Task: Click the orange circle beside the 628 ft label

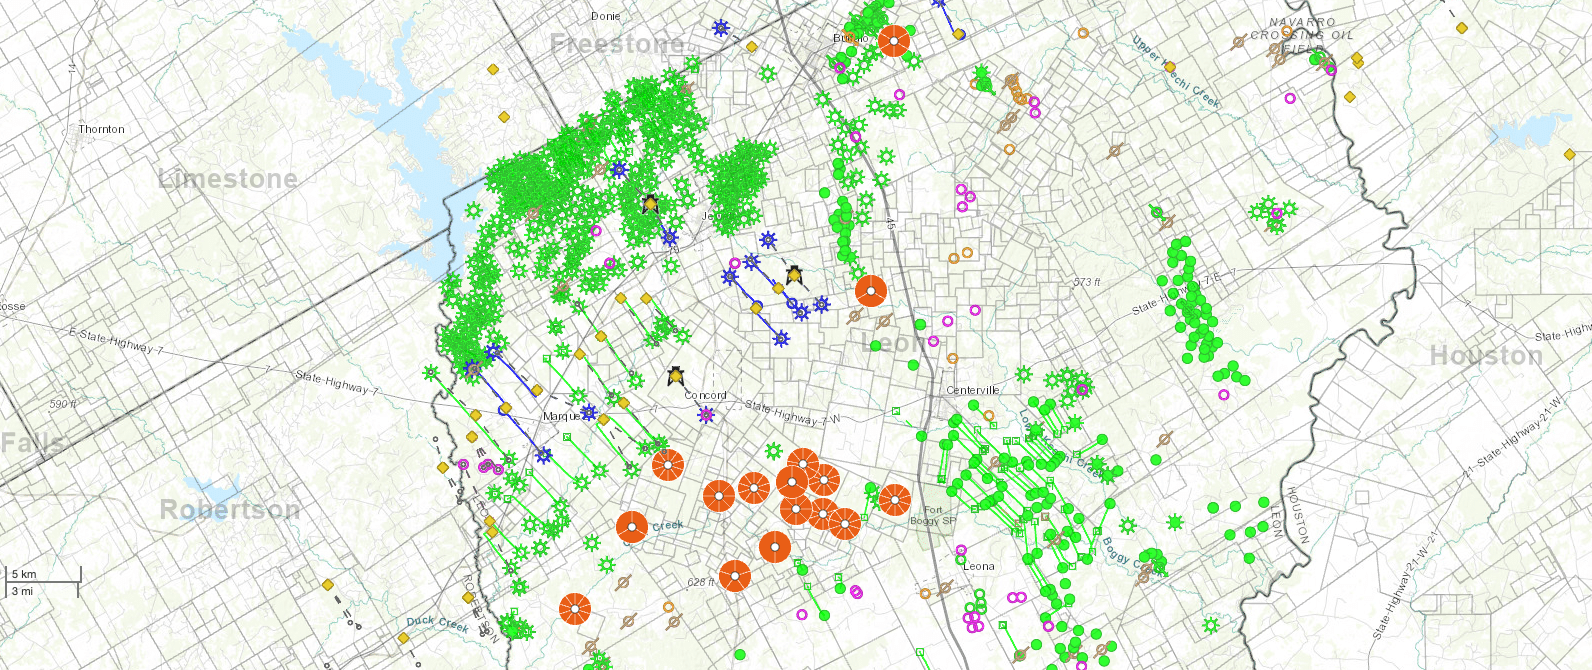Action: coord(735,576)
